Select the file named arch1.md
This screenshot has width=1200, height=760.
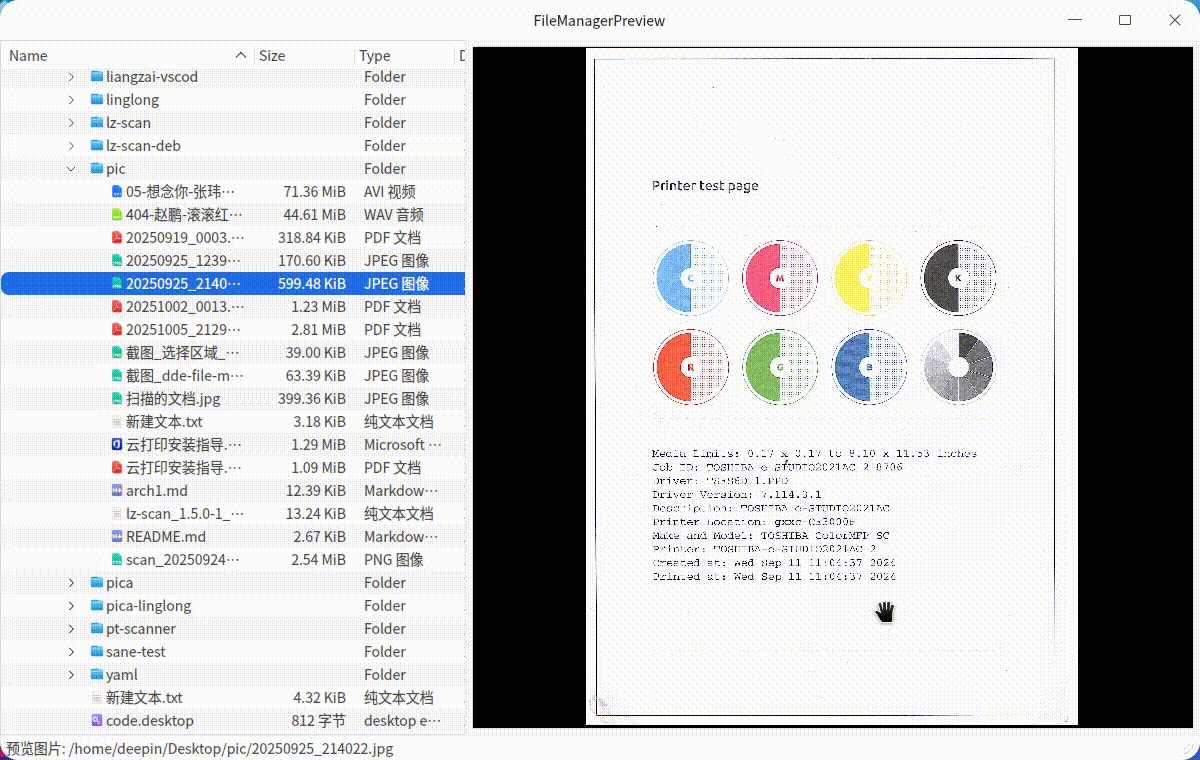tap(156, 491)
